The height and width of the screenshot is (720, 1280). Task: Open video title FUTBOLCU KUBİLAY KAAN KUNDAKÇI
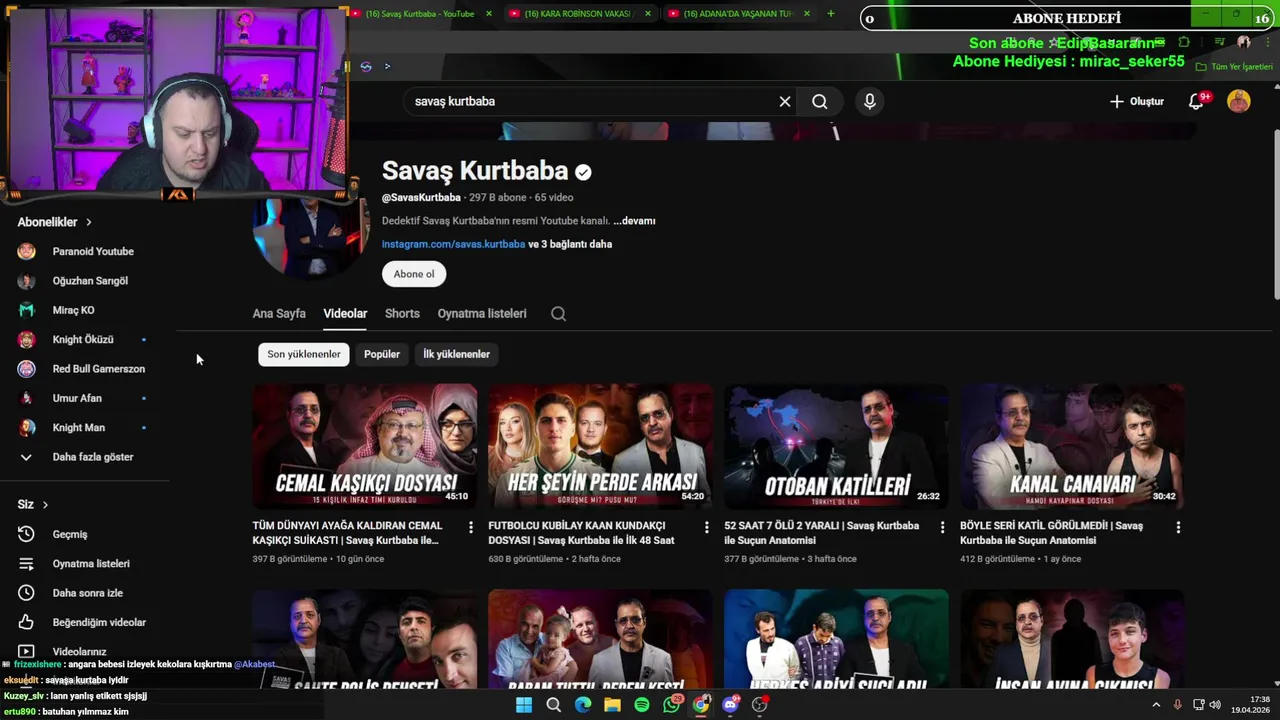point(581,533)
